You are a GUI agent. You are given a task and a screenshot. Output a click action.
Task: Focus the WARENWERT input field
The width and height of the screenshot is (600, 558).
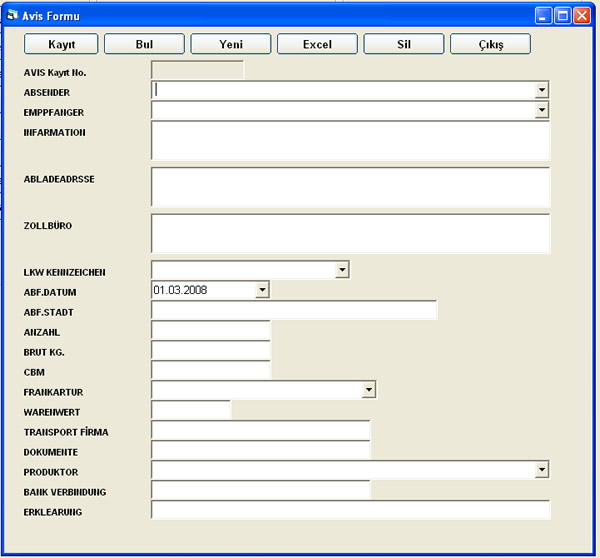(191, 410)
